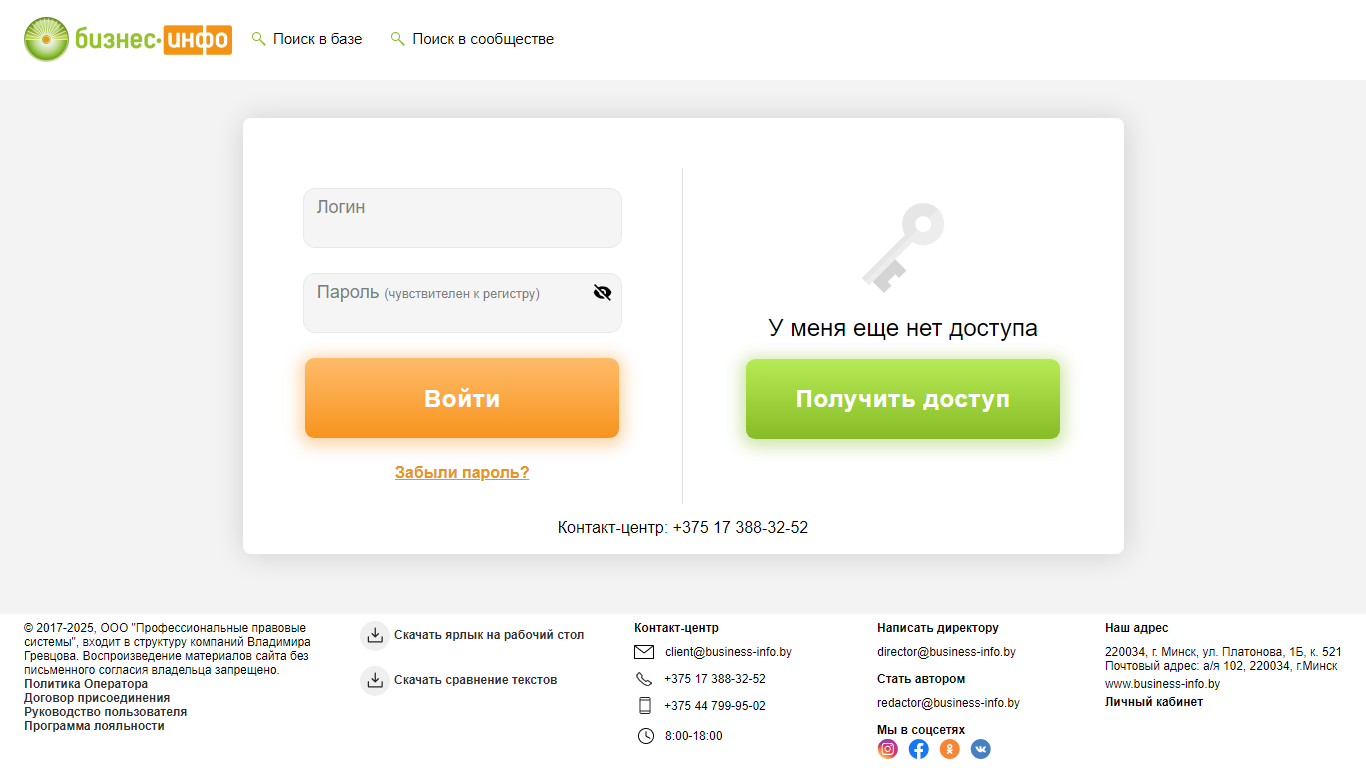The image size is (1366, 768).
Task: Click magnifier icon beside Поиск в базе
Action: coord(259,39)
